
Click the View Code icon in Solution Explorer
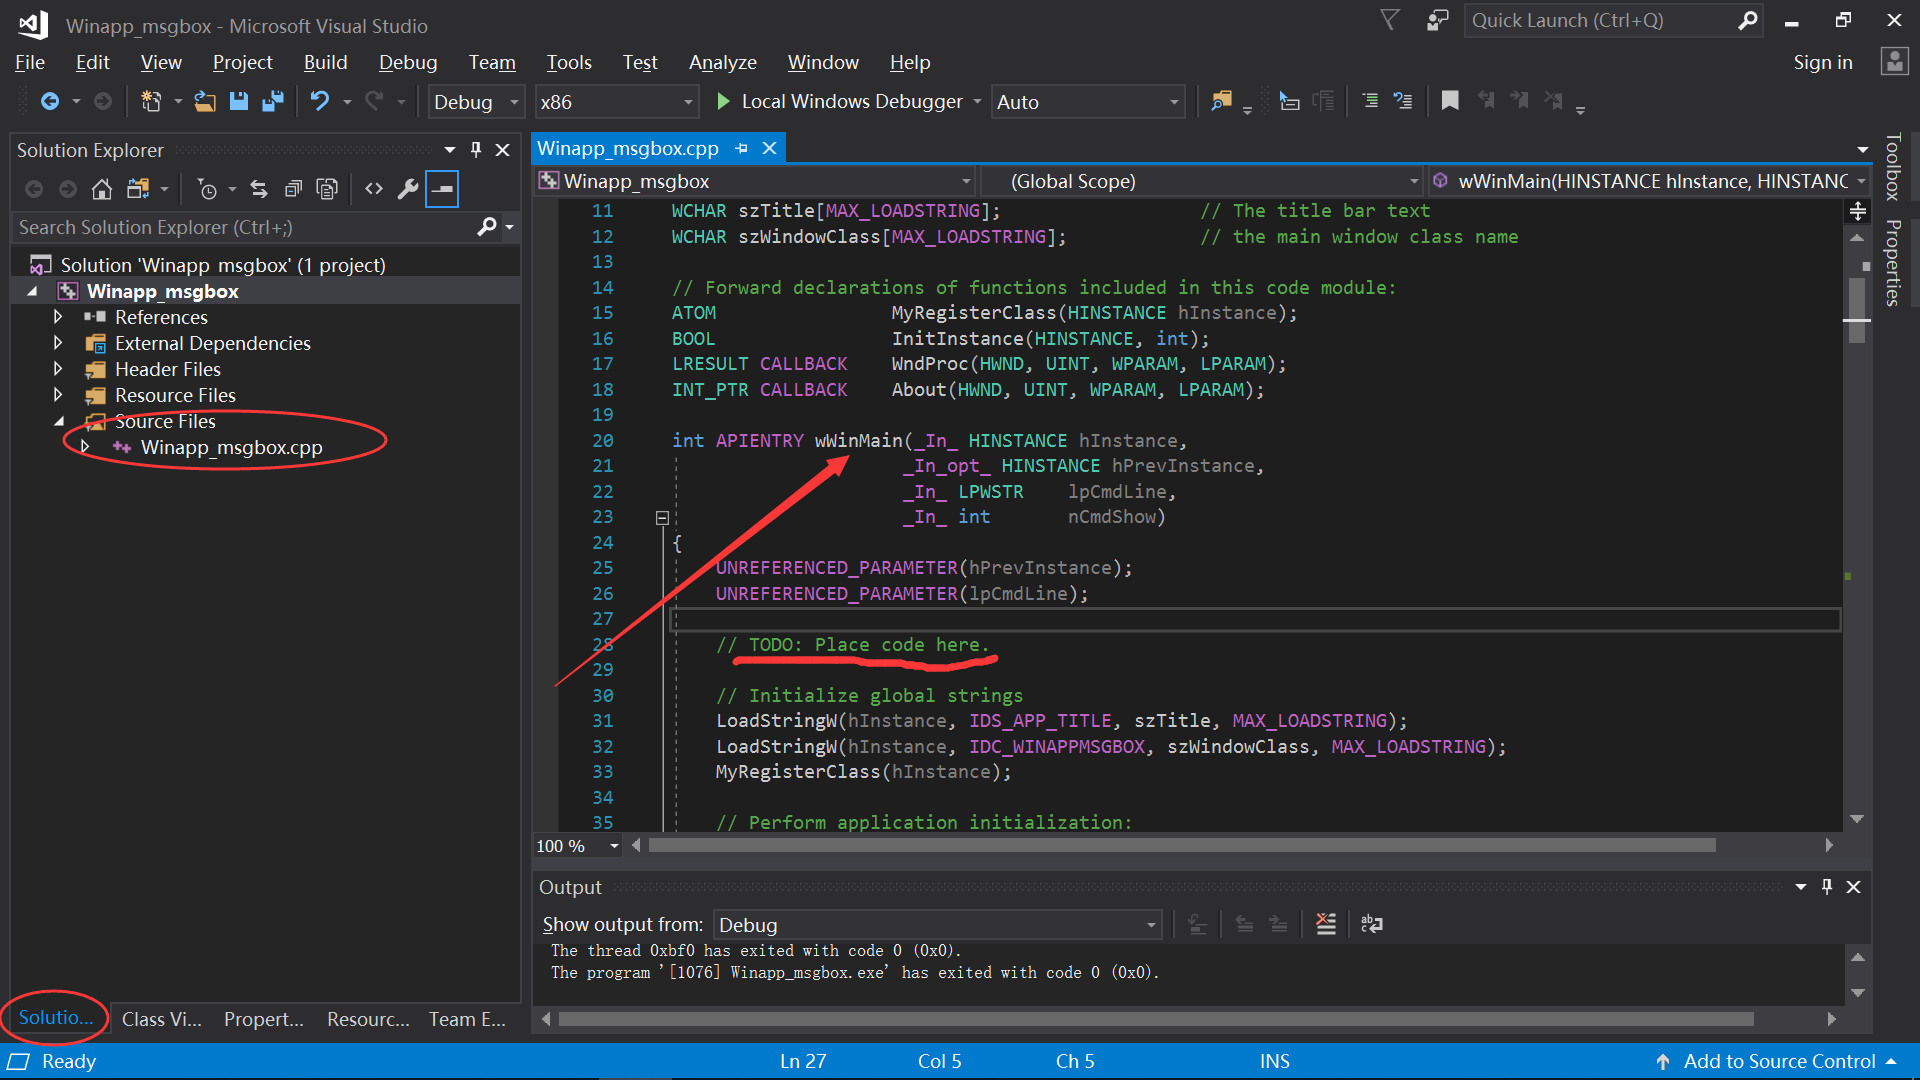(374, 189)
